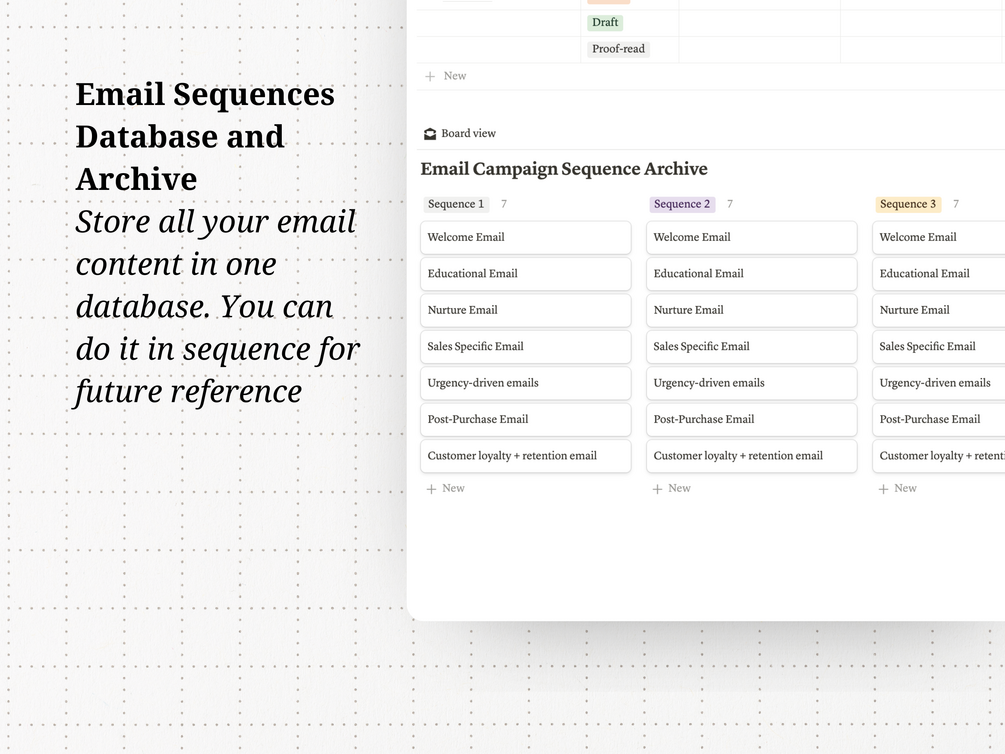Open Sales Specific Email card in Sequence 2

coord(752,347)
